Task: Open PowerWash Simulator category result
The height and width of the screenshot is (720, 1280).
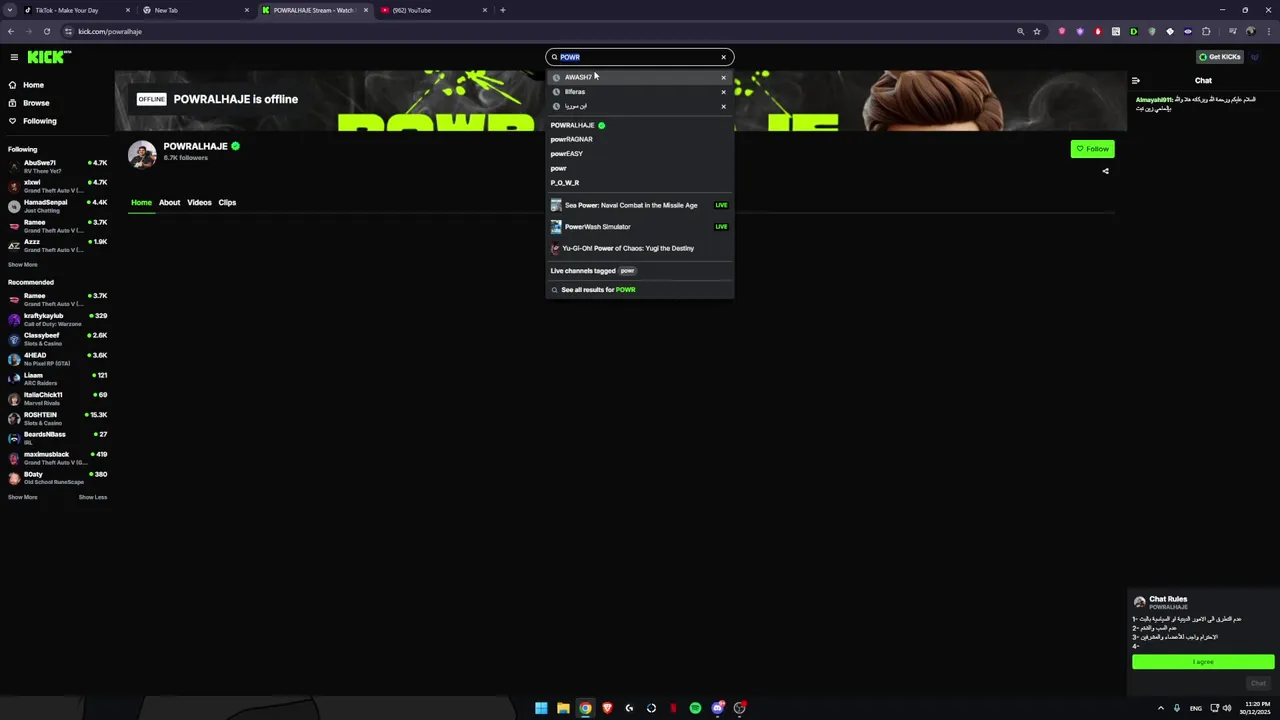Action: [639, 227]
